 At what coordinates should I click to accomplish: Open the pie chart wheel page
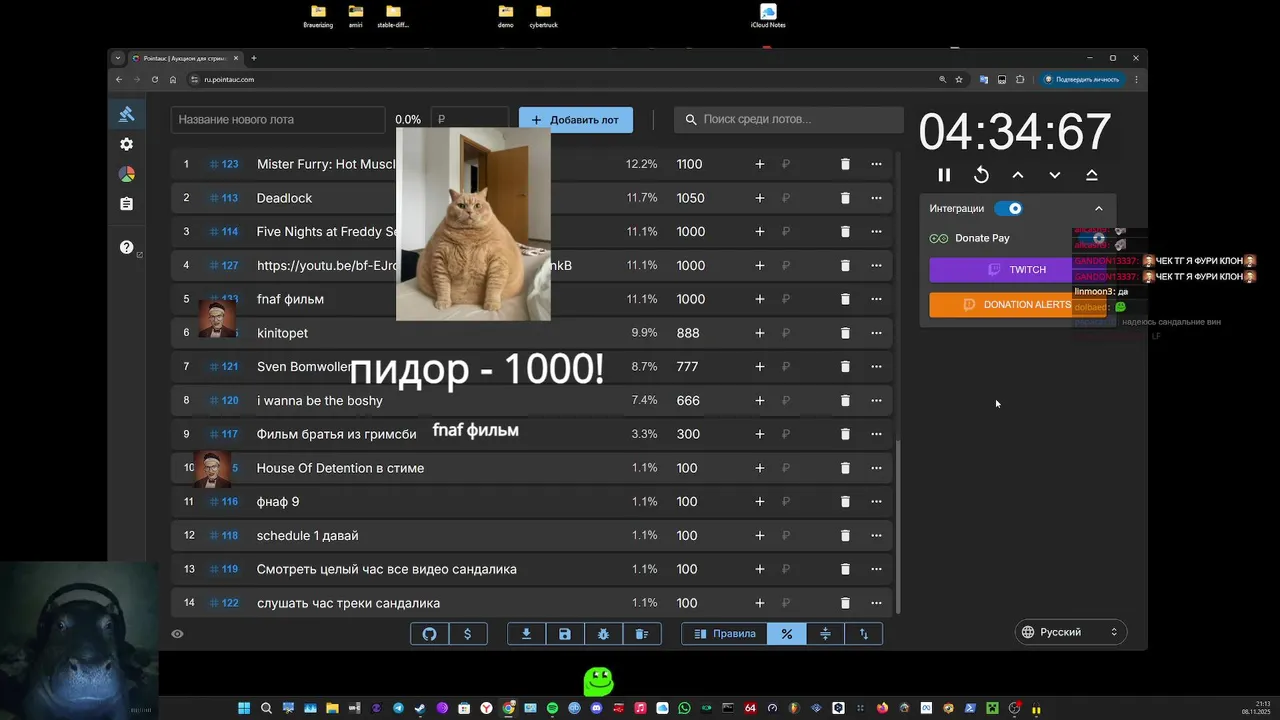tap(127, 174)
